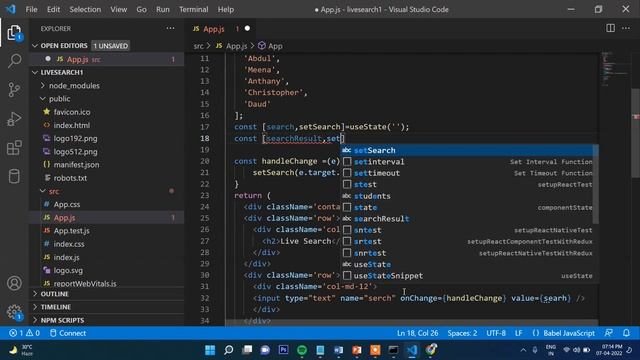Select settimeout snippet suggestion
The width and height of the screenshot is (640, 360).
click(x=469, y=173)
